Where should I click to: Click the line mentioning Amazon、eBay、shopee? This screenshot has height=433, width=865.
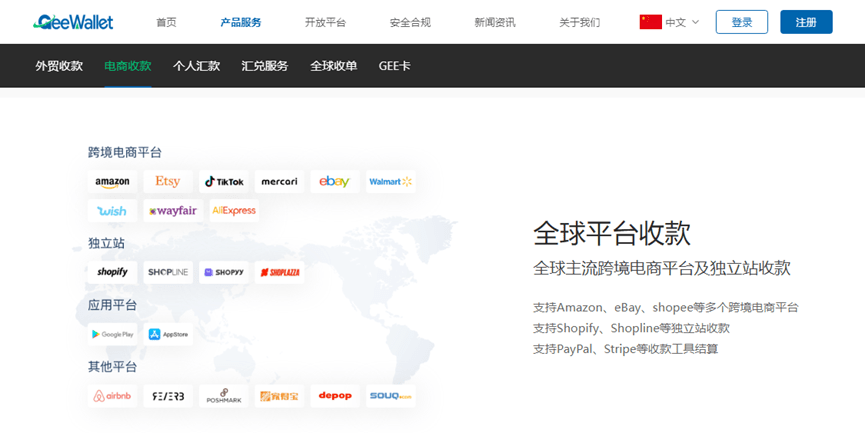click(665, 307)
